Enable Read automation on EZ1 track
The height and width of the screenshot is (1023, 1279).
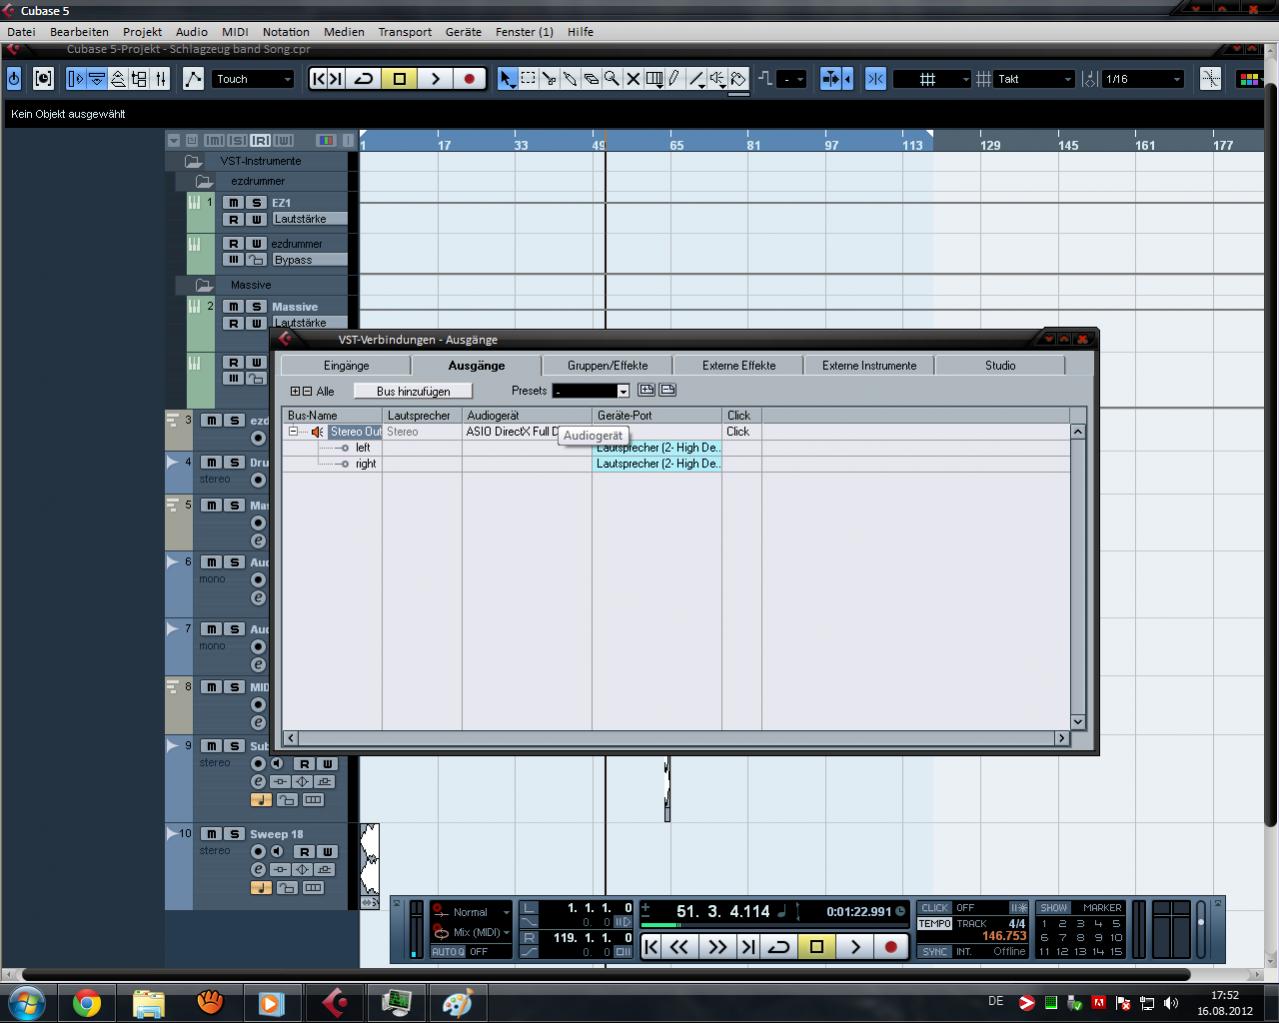pyautogui.click(x=232, y=219)
